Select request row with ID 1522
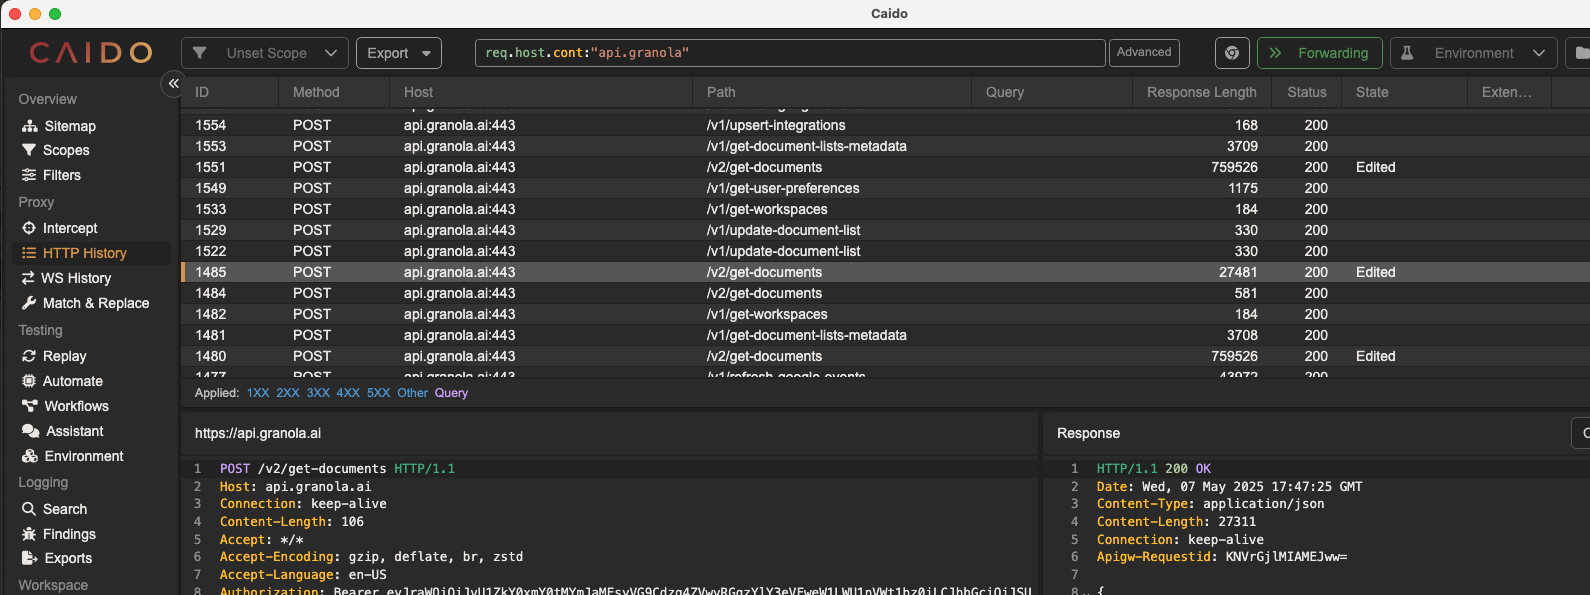 tap(885, 251)
